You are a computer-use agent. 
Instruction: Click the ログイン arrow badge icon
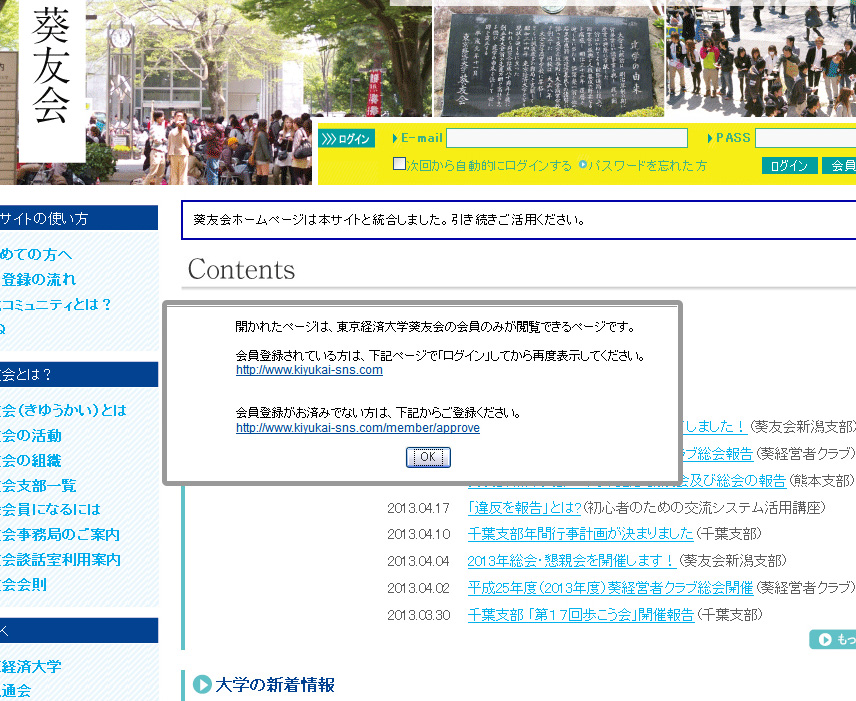pyautogui.click(x=347, y=139)
